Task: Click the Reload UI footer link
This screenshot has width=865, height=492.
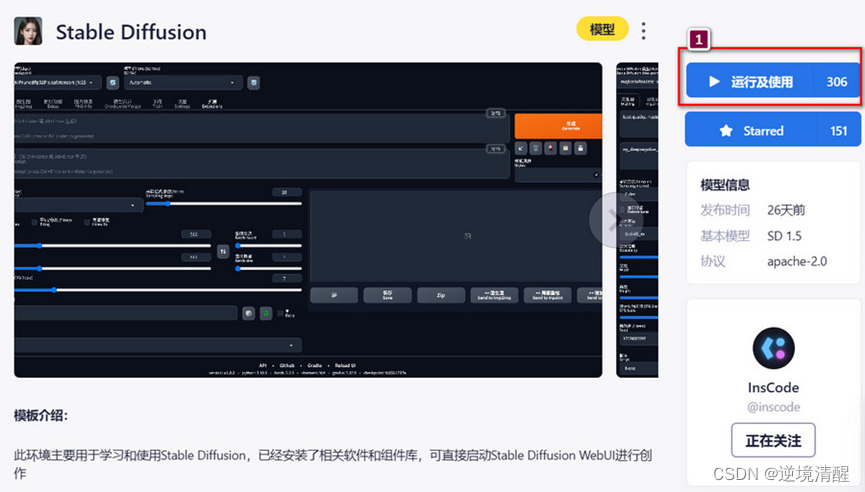Action: coord(345,365)
